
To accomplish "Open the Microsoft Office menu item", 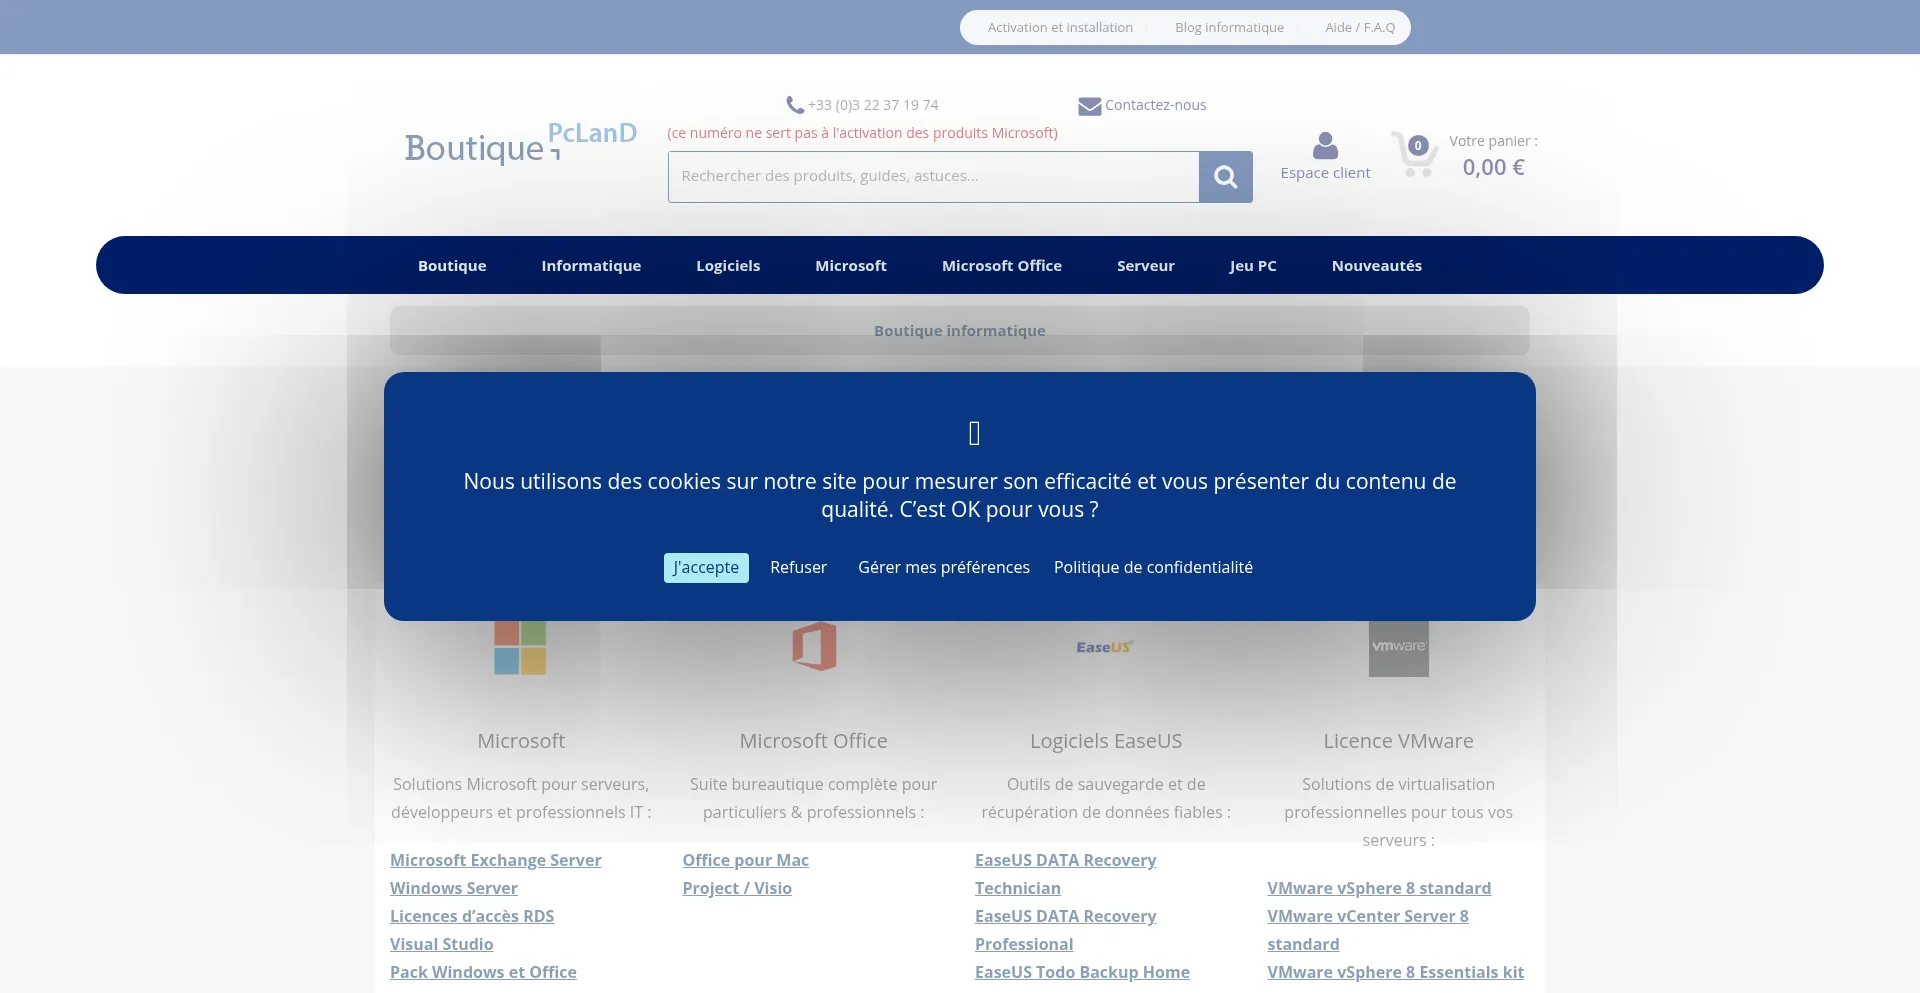I will pyautogui.click(x=1002, y=266).
